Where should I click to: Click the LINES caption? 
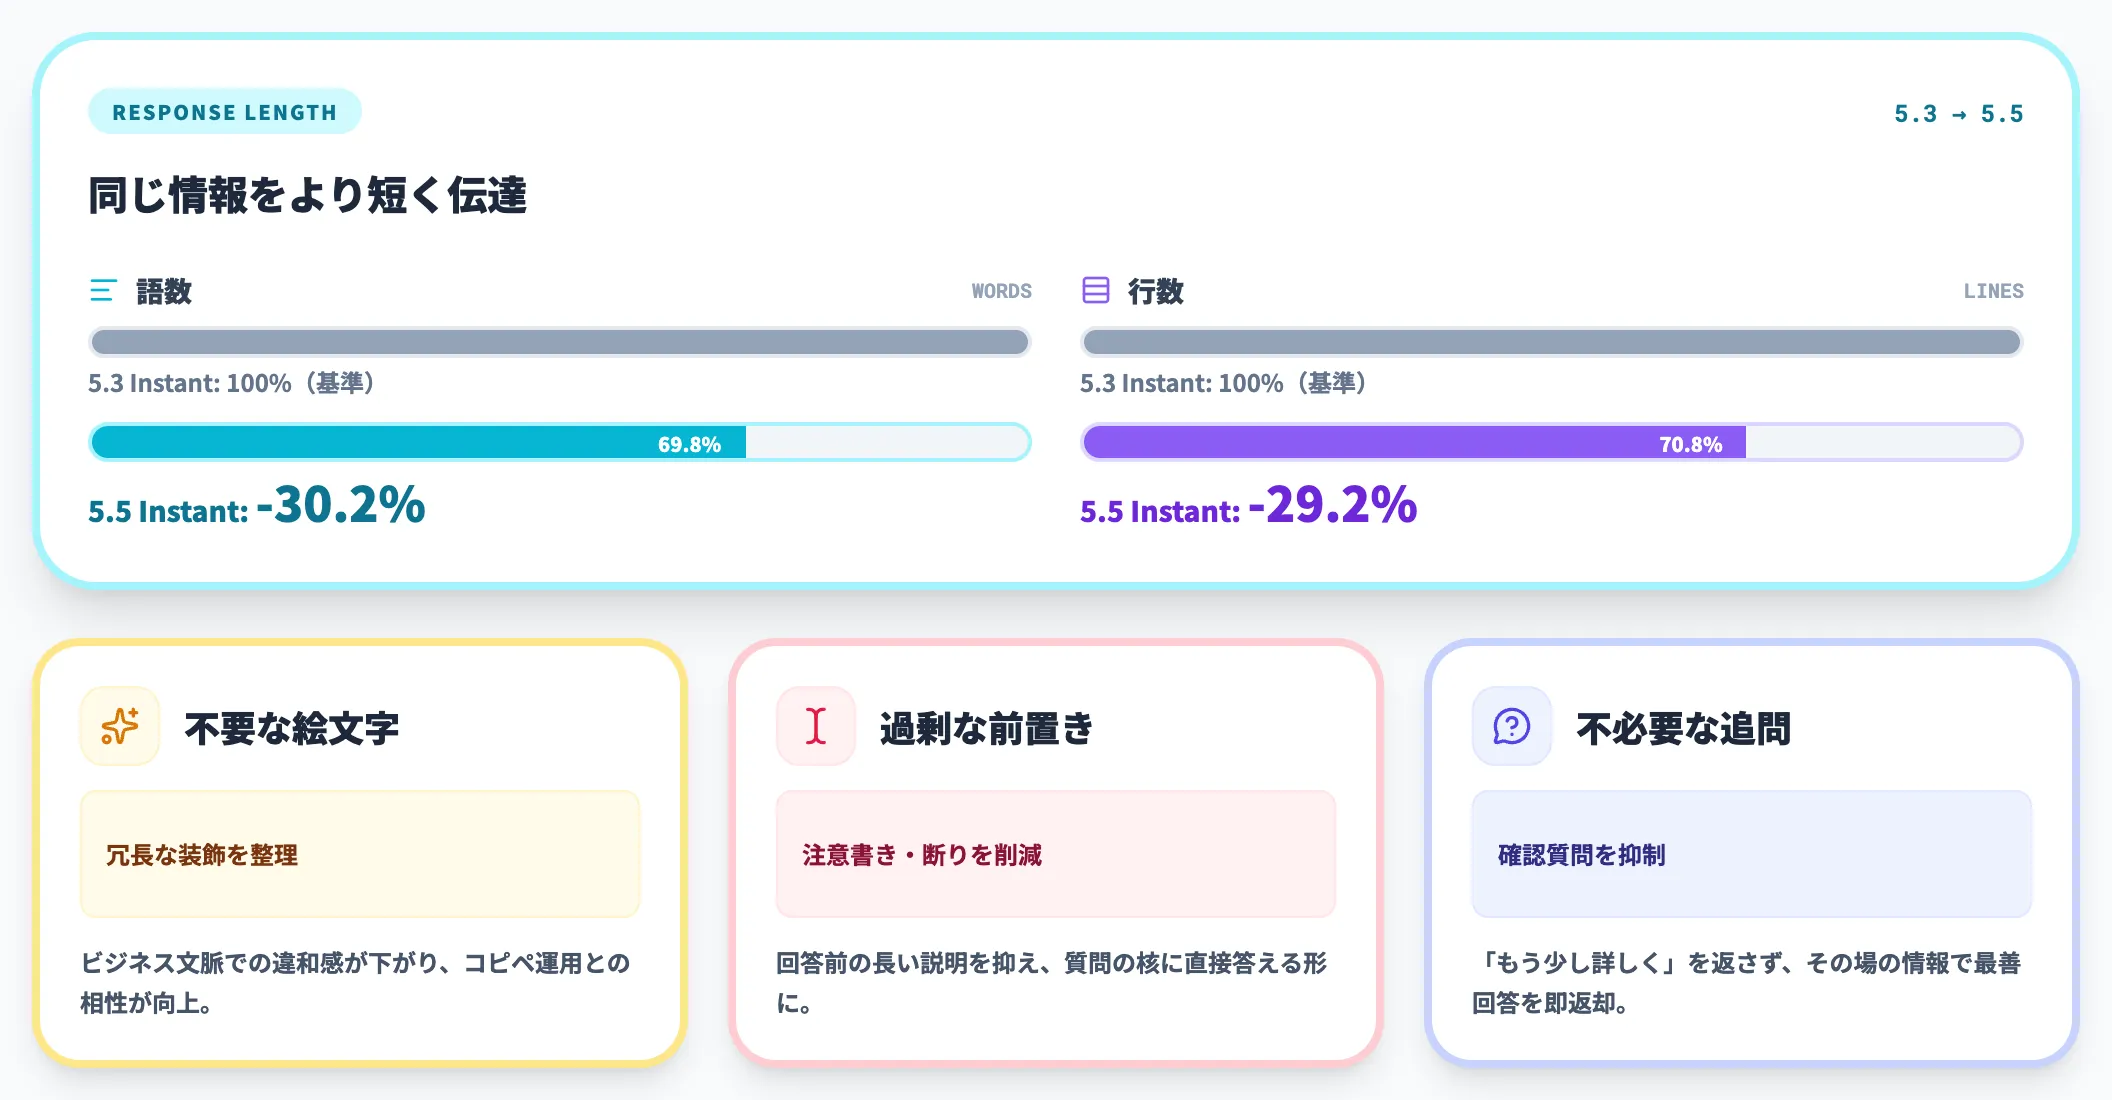[x=1993, y=291]
